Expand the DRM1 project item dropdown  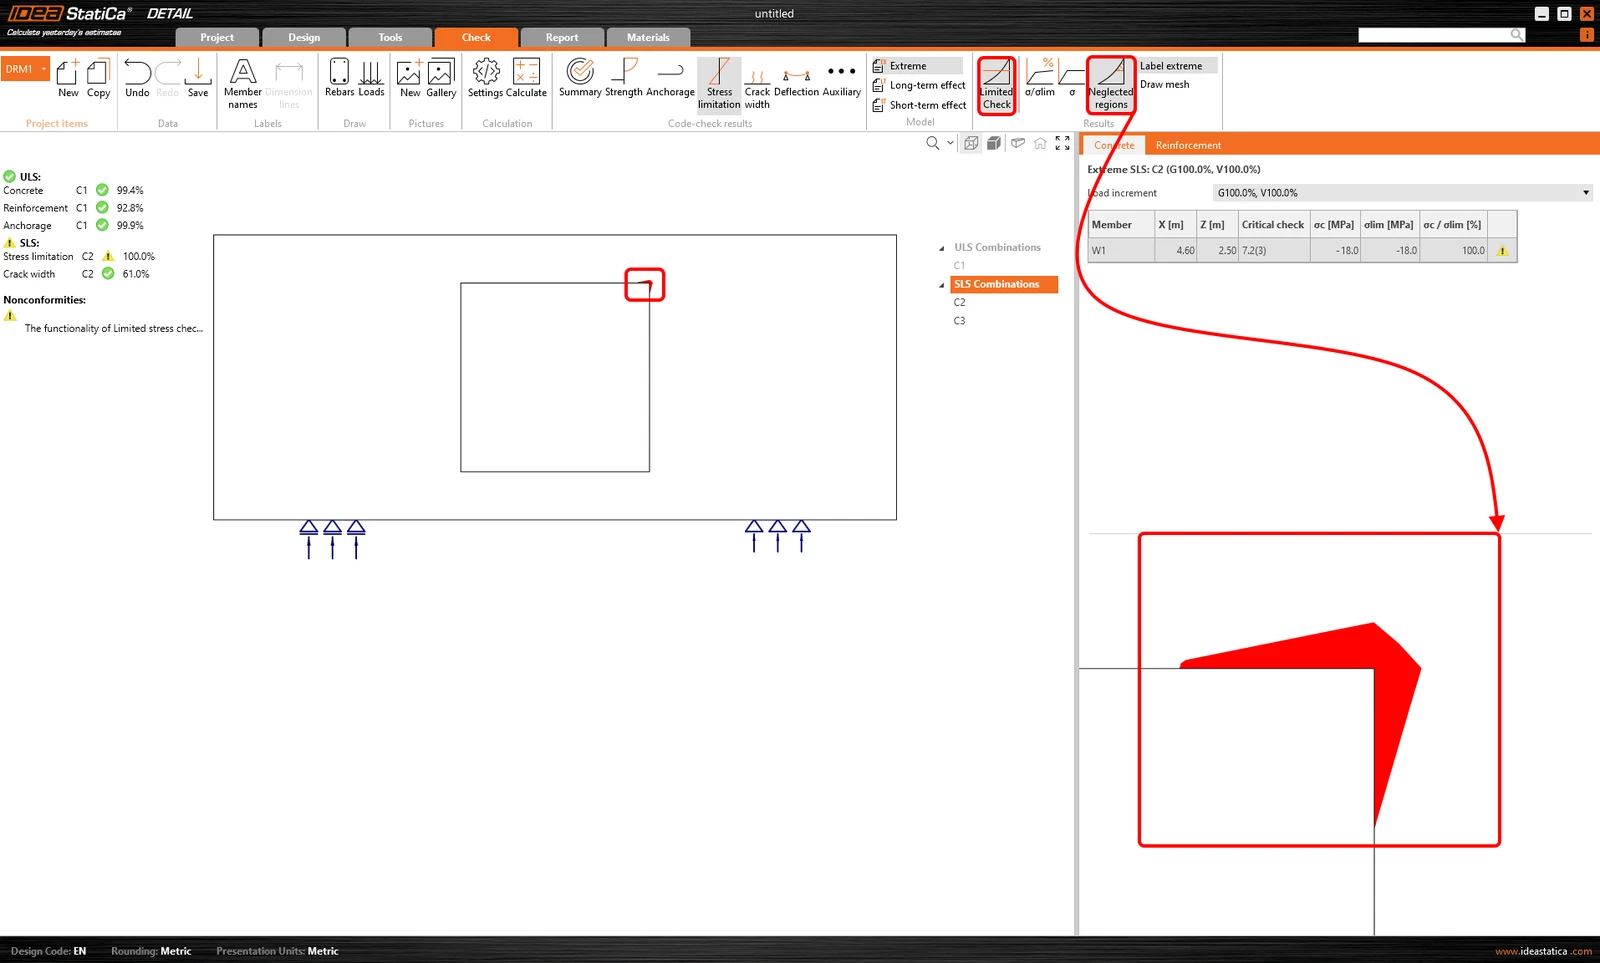tap(43, 69)
